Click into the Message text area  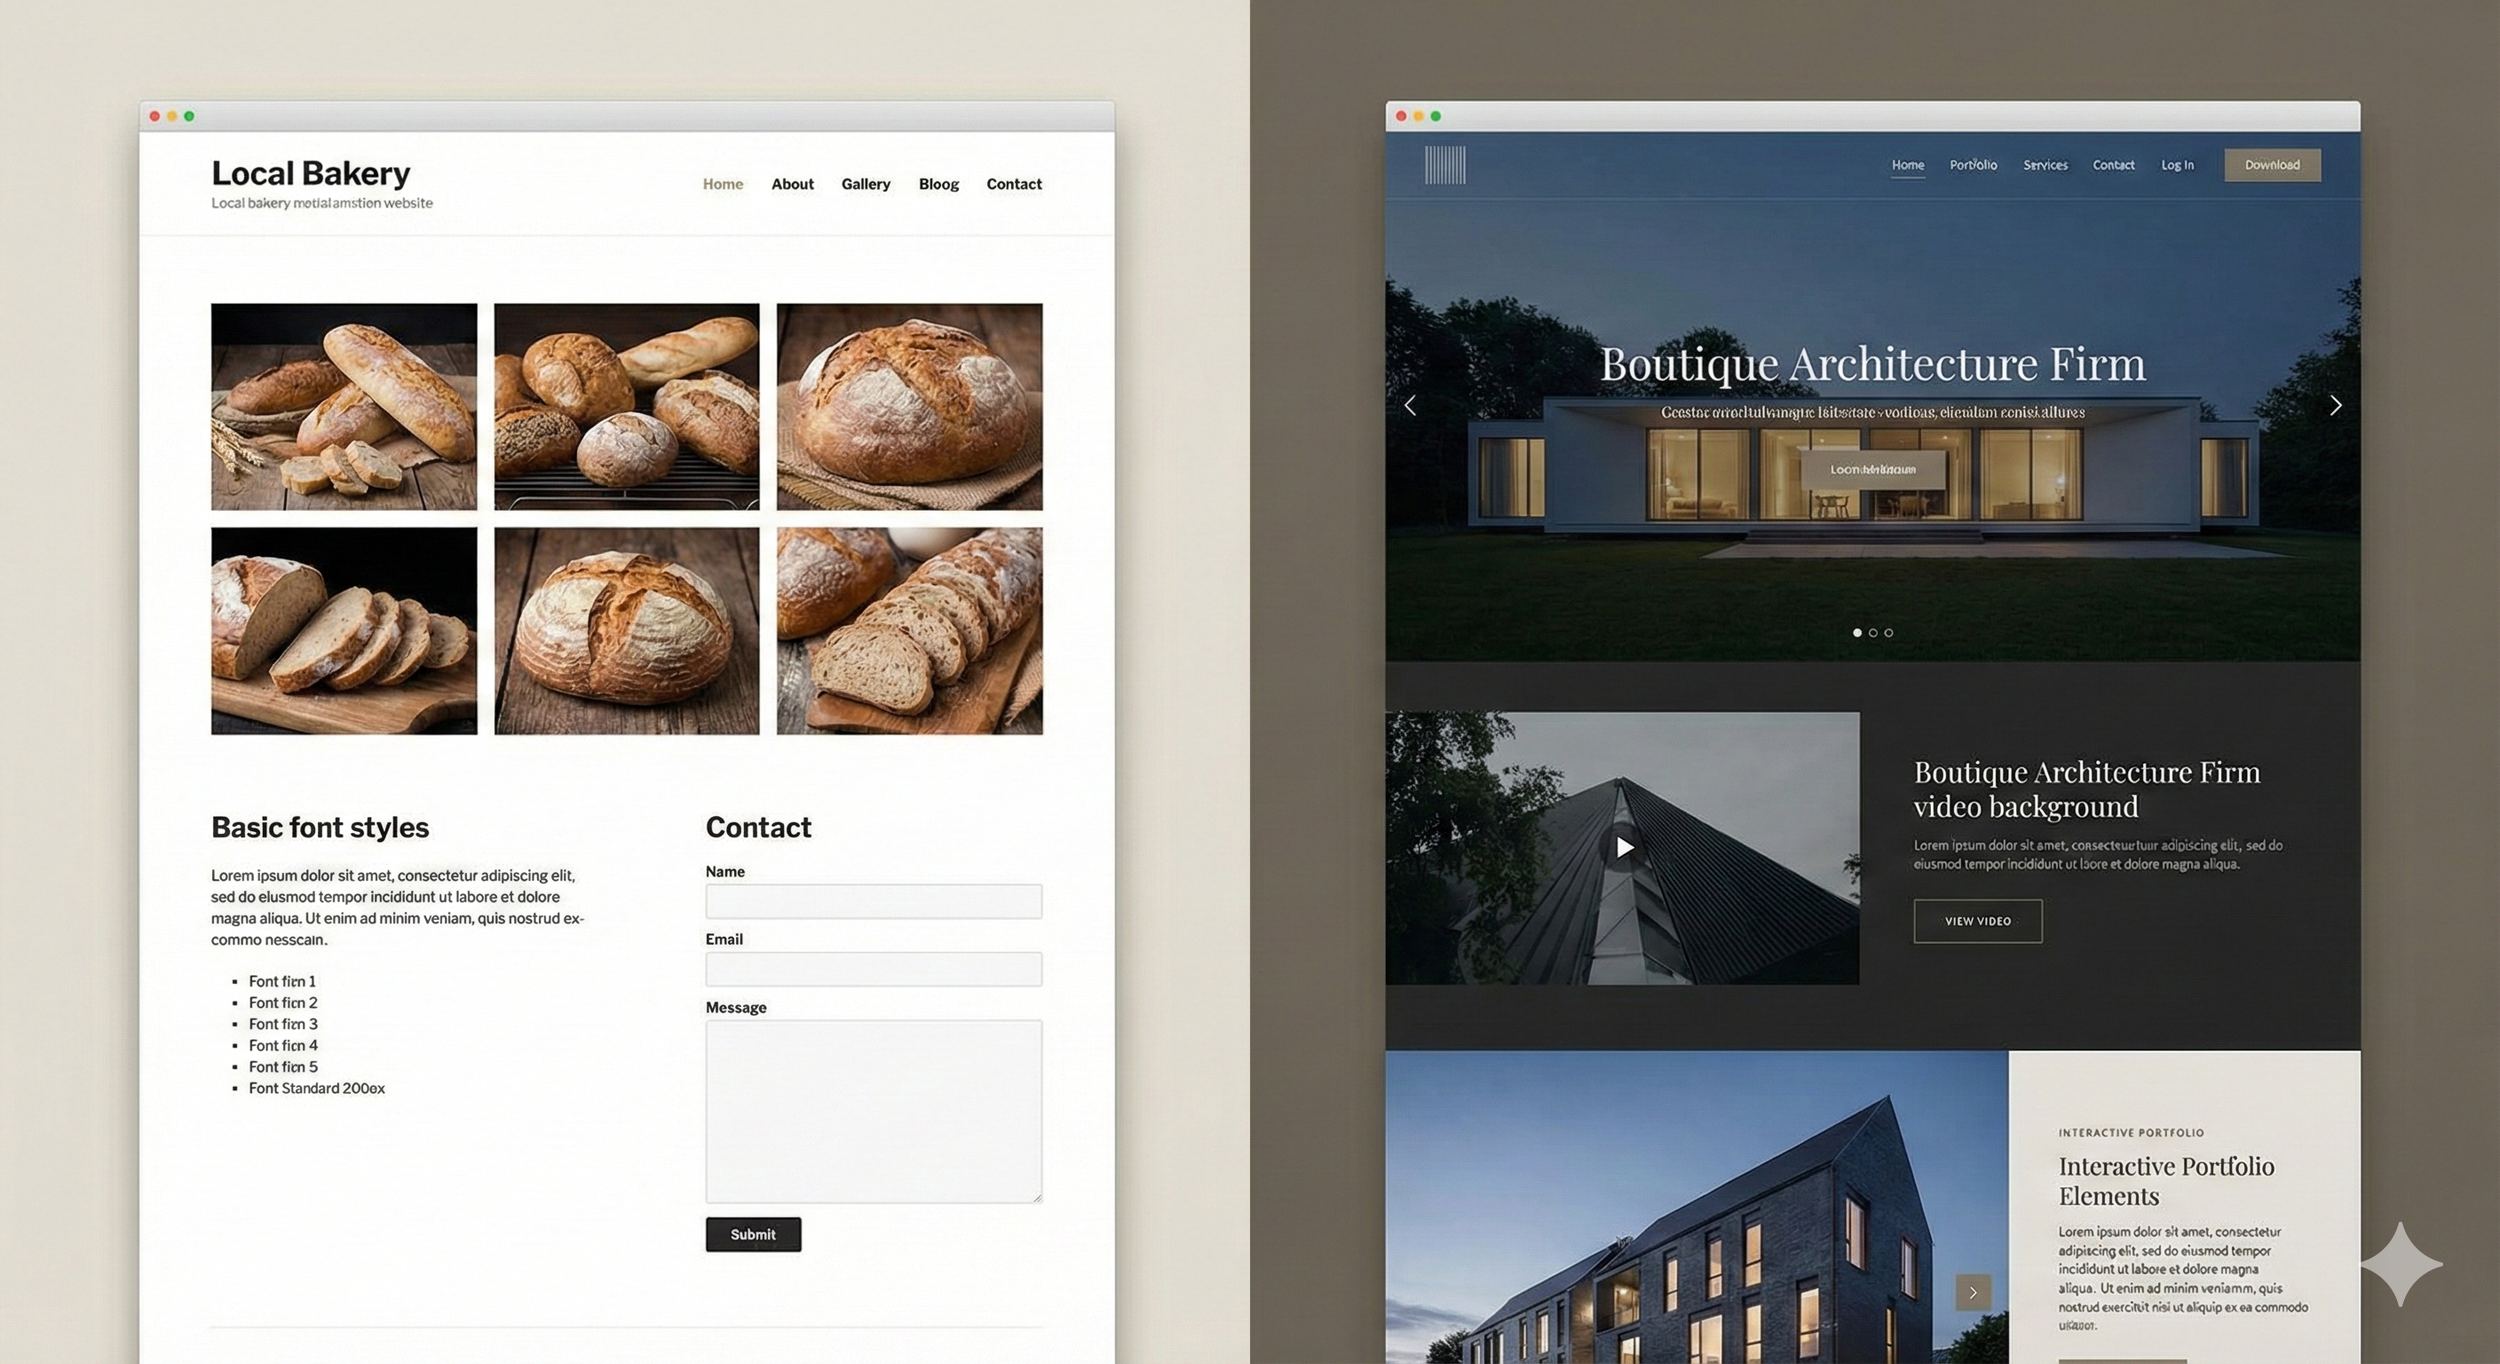pyautogui.click(x=873, y=1110)
